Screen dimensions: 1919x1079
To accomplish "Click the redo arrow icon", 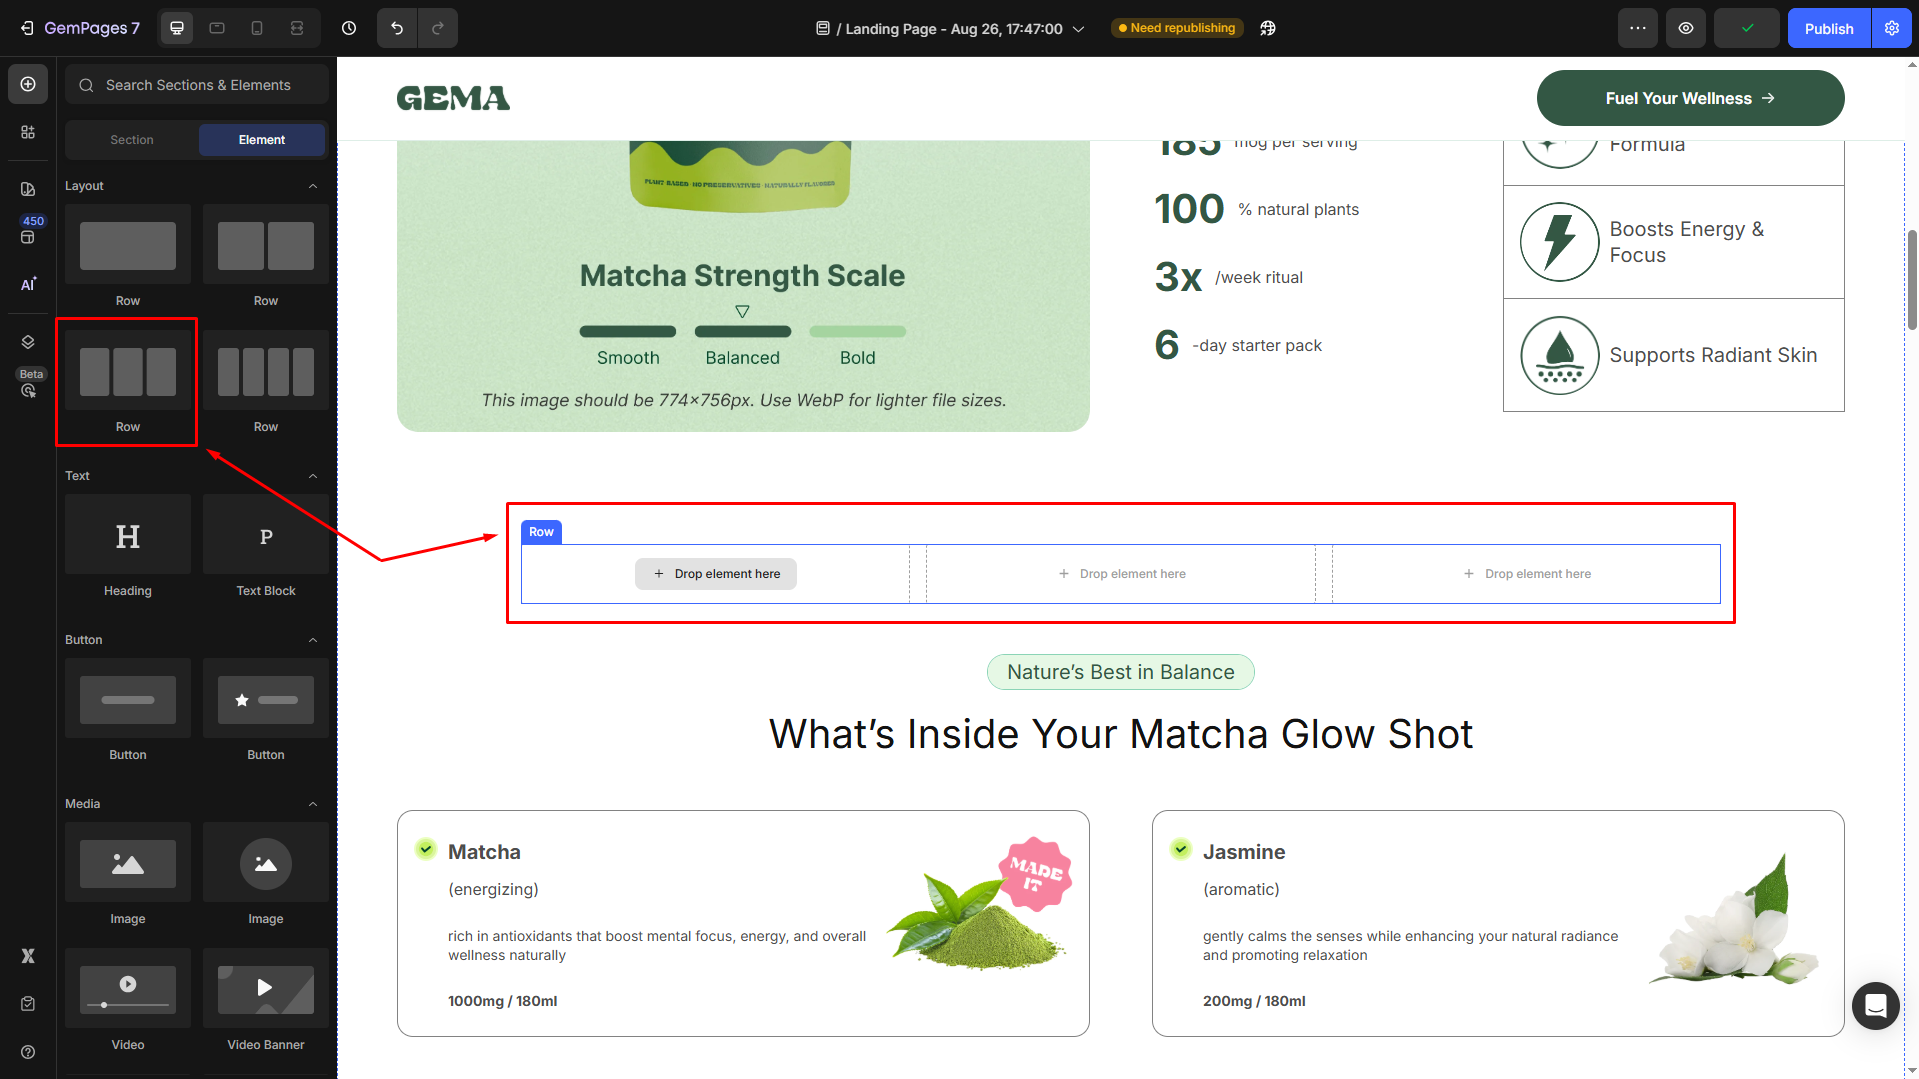I will pyautogui.click(x=437, y=28).
